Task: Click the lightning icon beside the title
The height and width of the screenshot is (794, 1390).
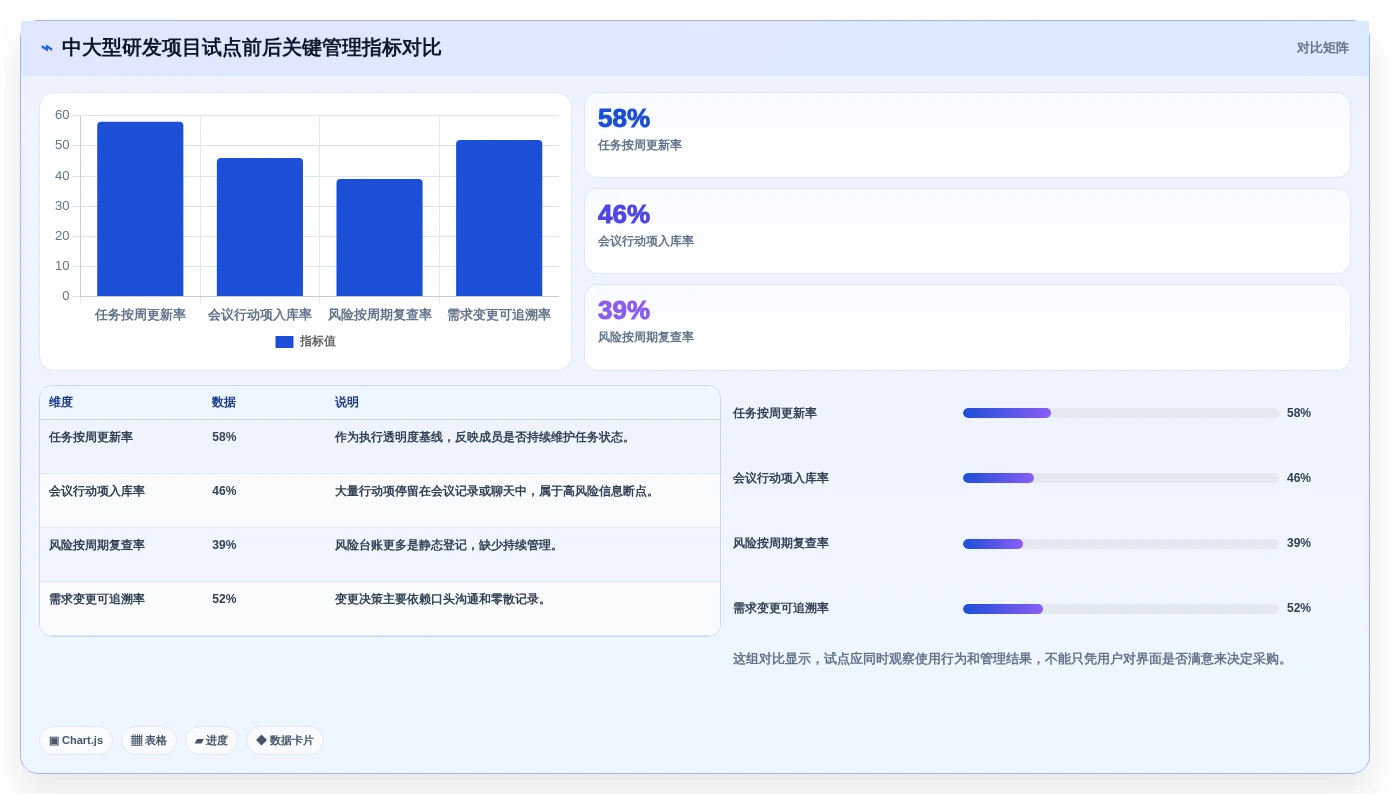Action: coord(47,48)
